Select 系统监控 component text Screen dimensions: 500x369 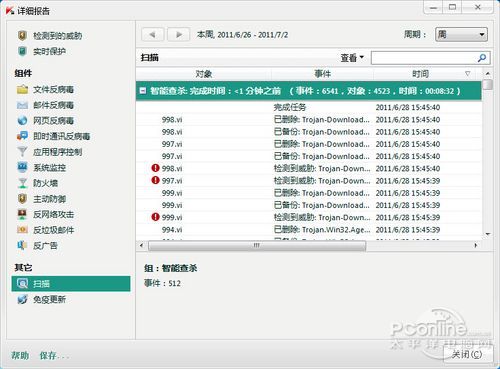pos(49,167)
